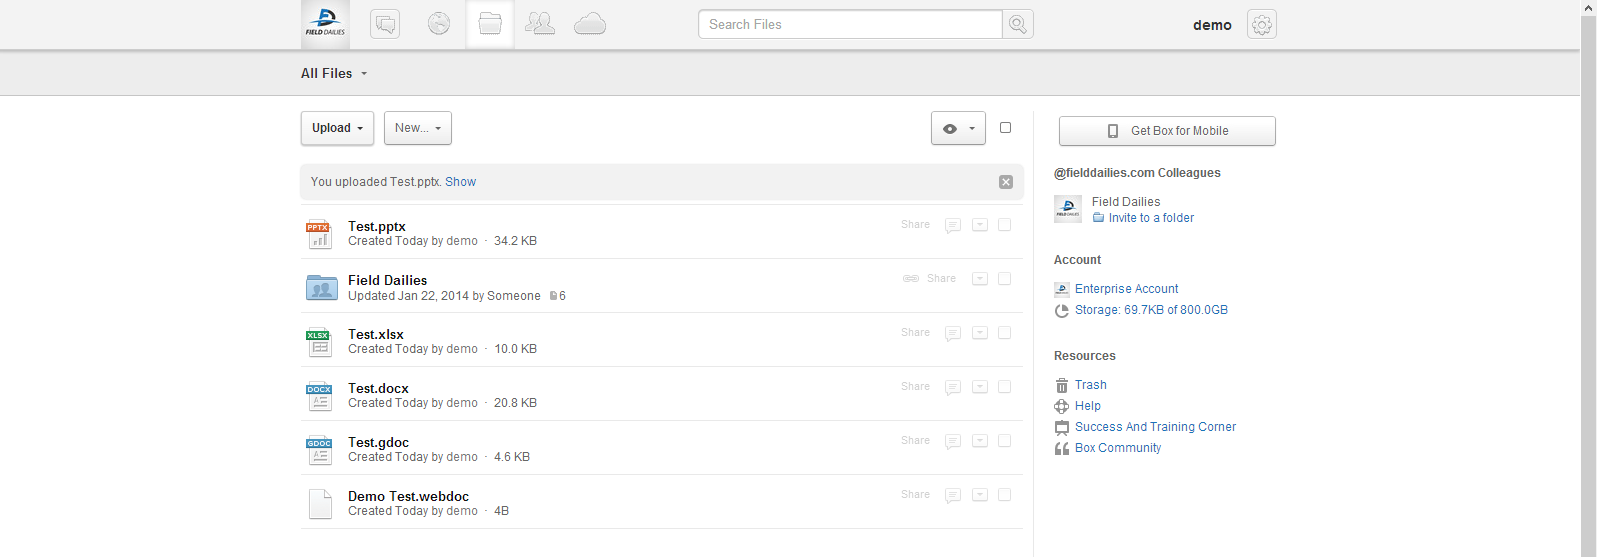Open the comment icon for Demo Test.webdoc
The image size is (1600, 557).
[953, 495]
